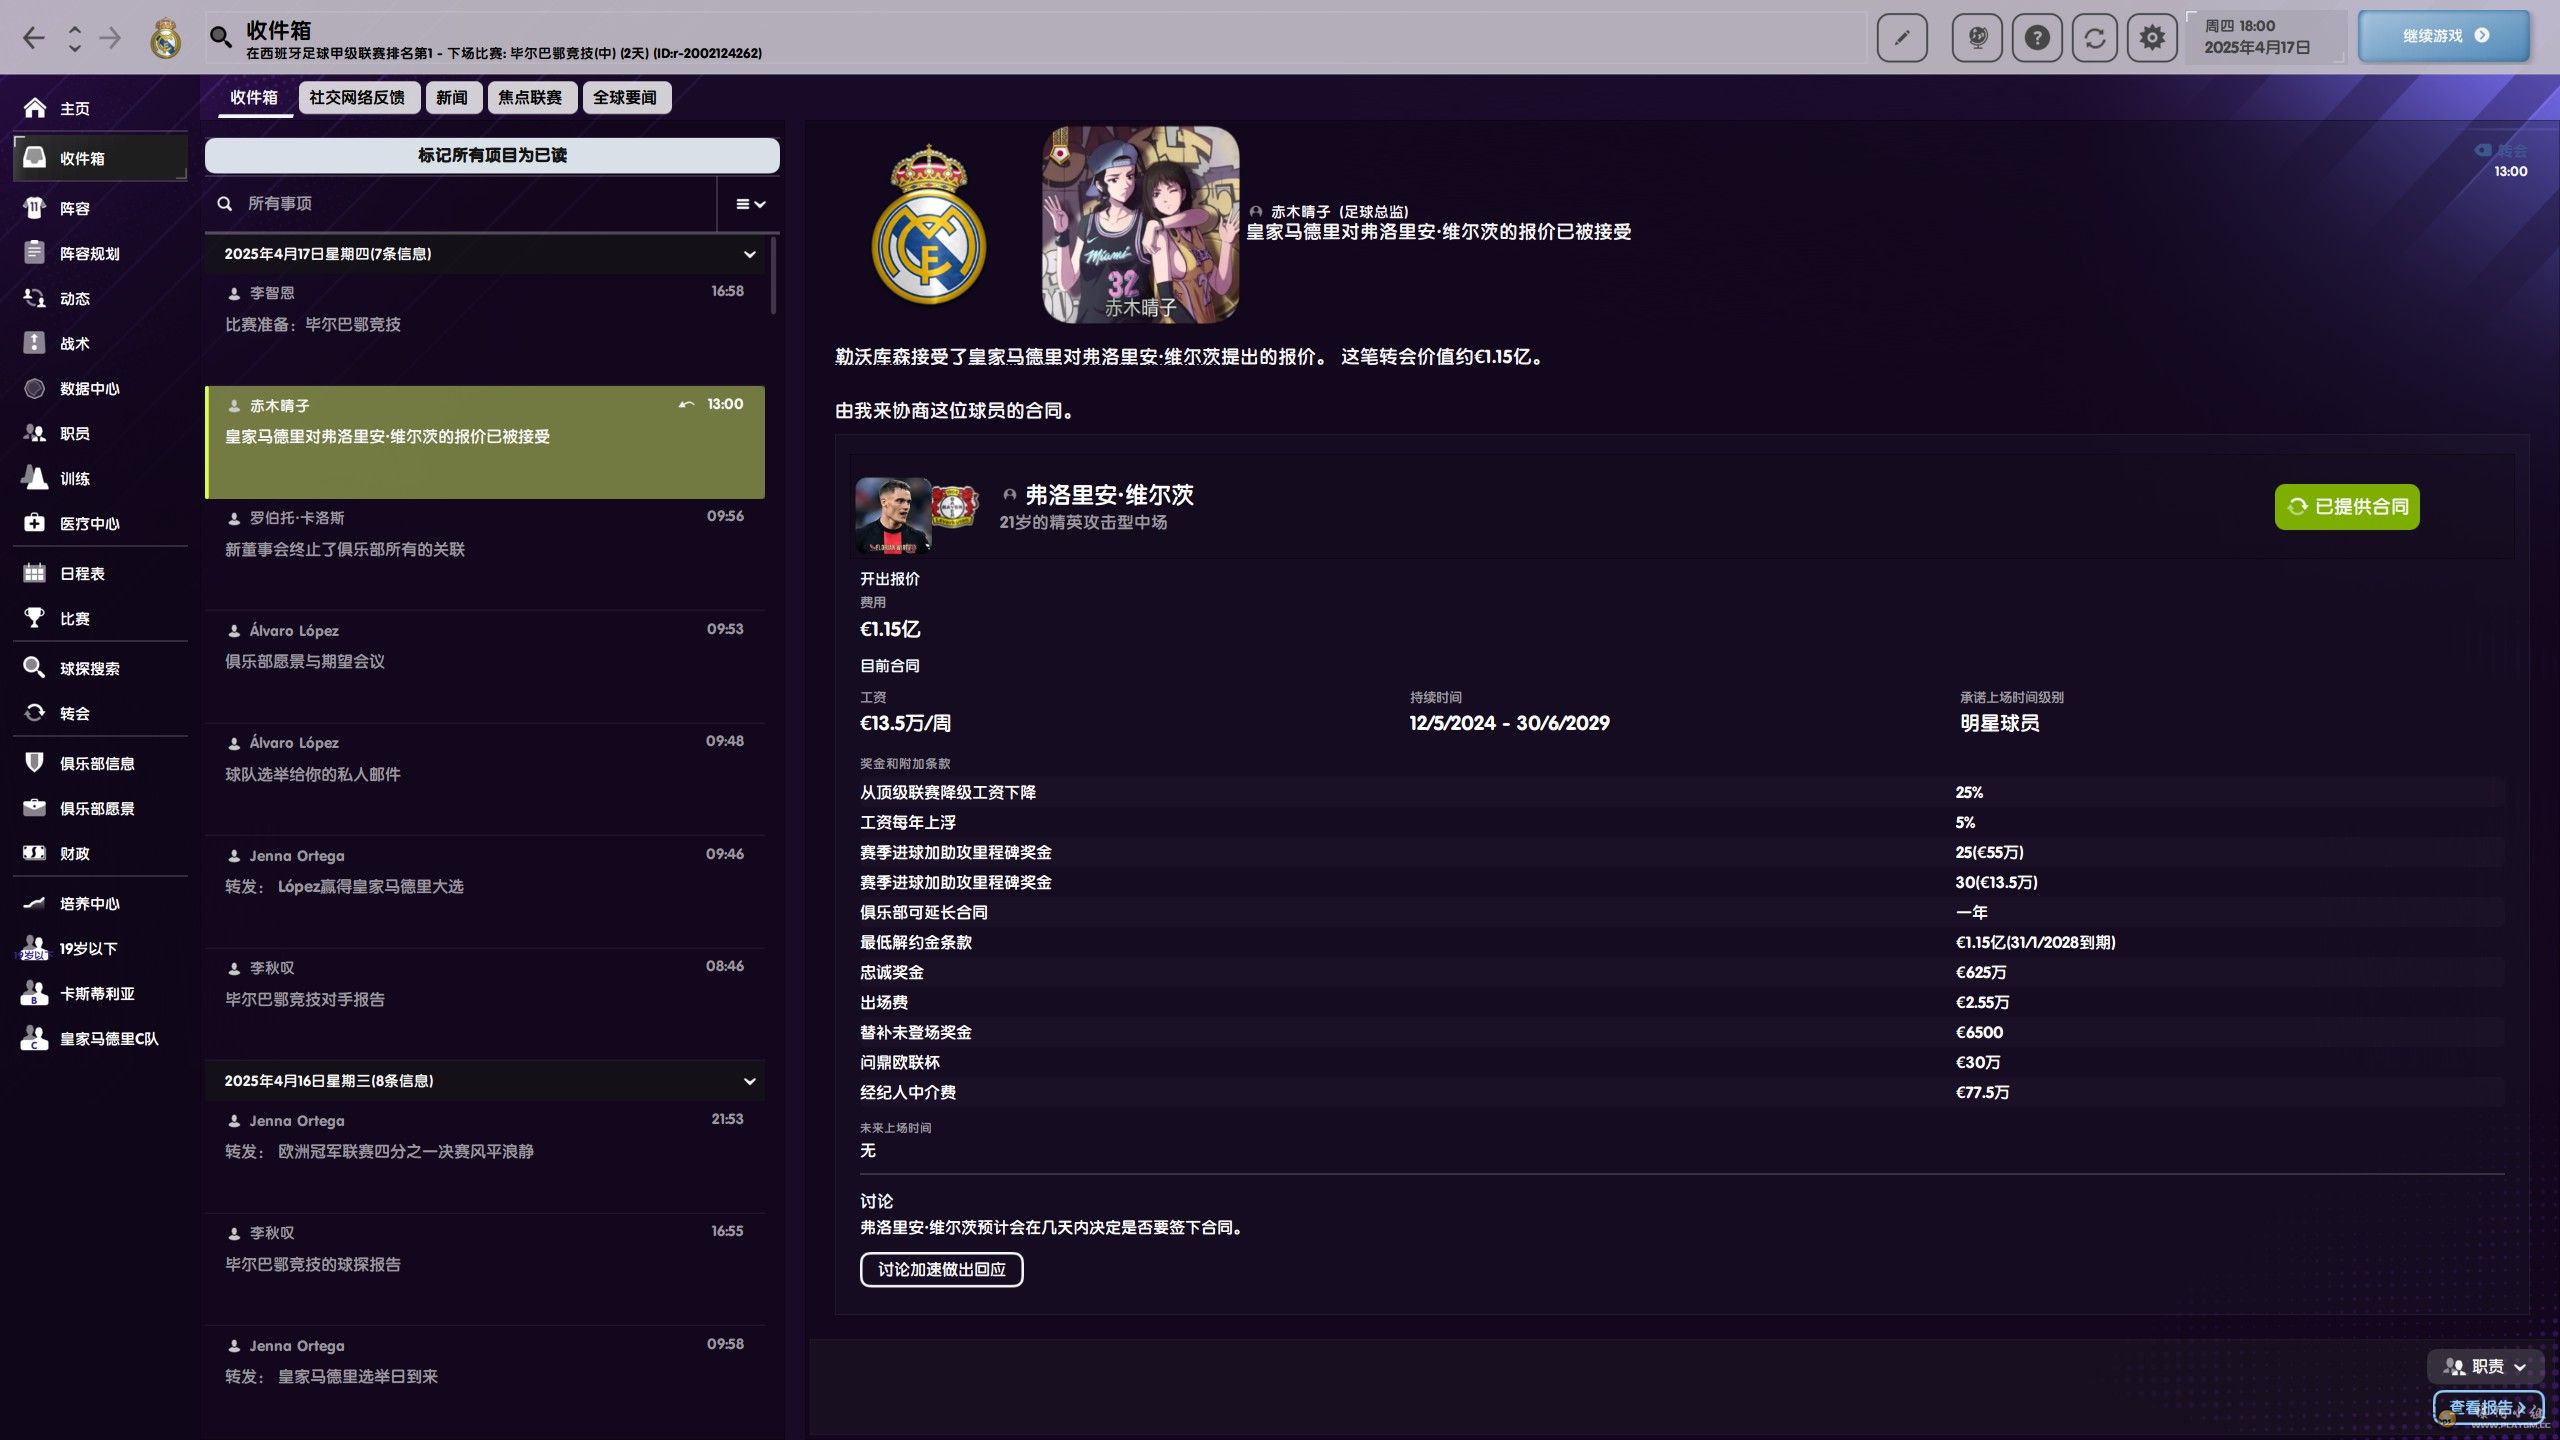The height and width of the screenshot is (1440, 2560).
Task: Open the 职责 dropdown at bottom right
Action: click(2486, 1366)
